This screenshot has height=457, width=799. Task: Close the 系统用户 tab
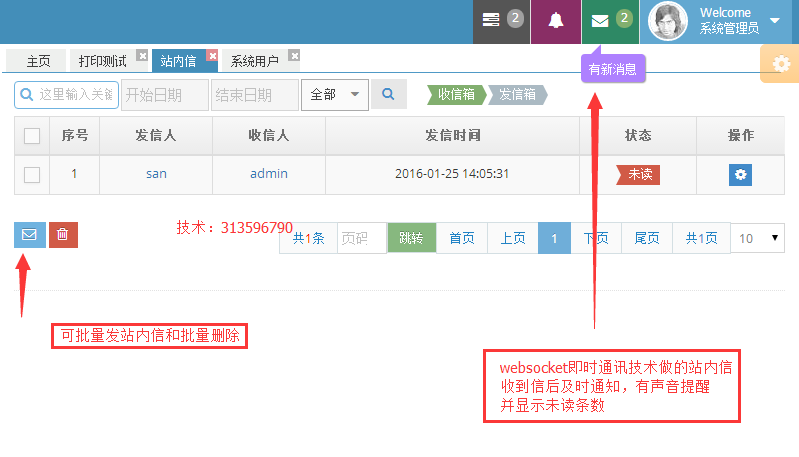294,56
